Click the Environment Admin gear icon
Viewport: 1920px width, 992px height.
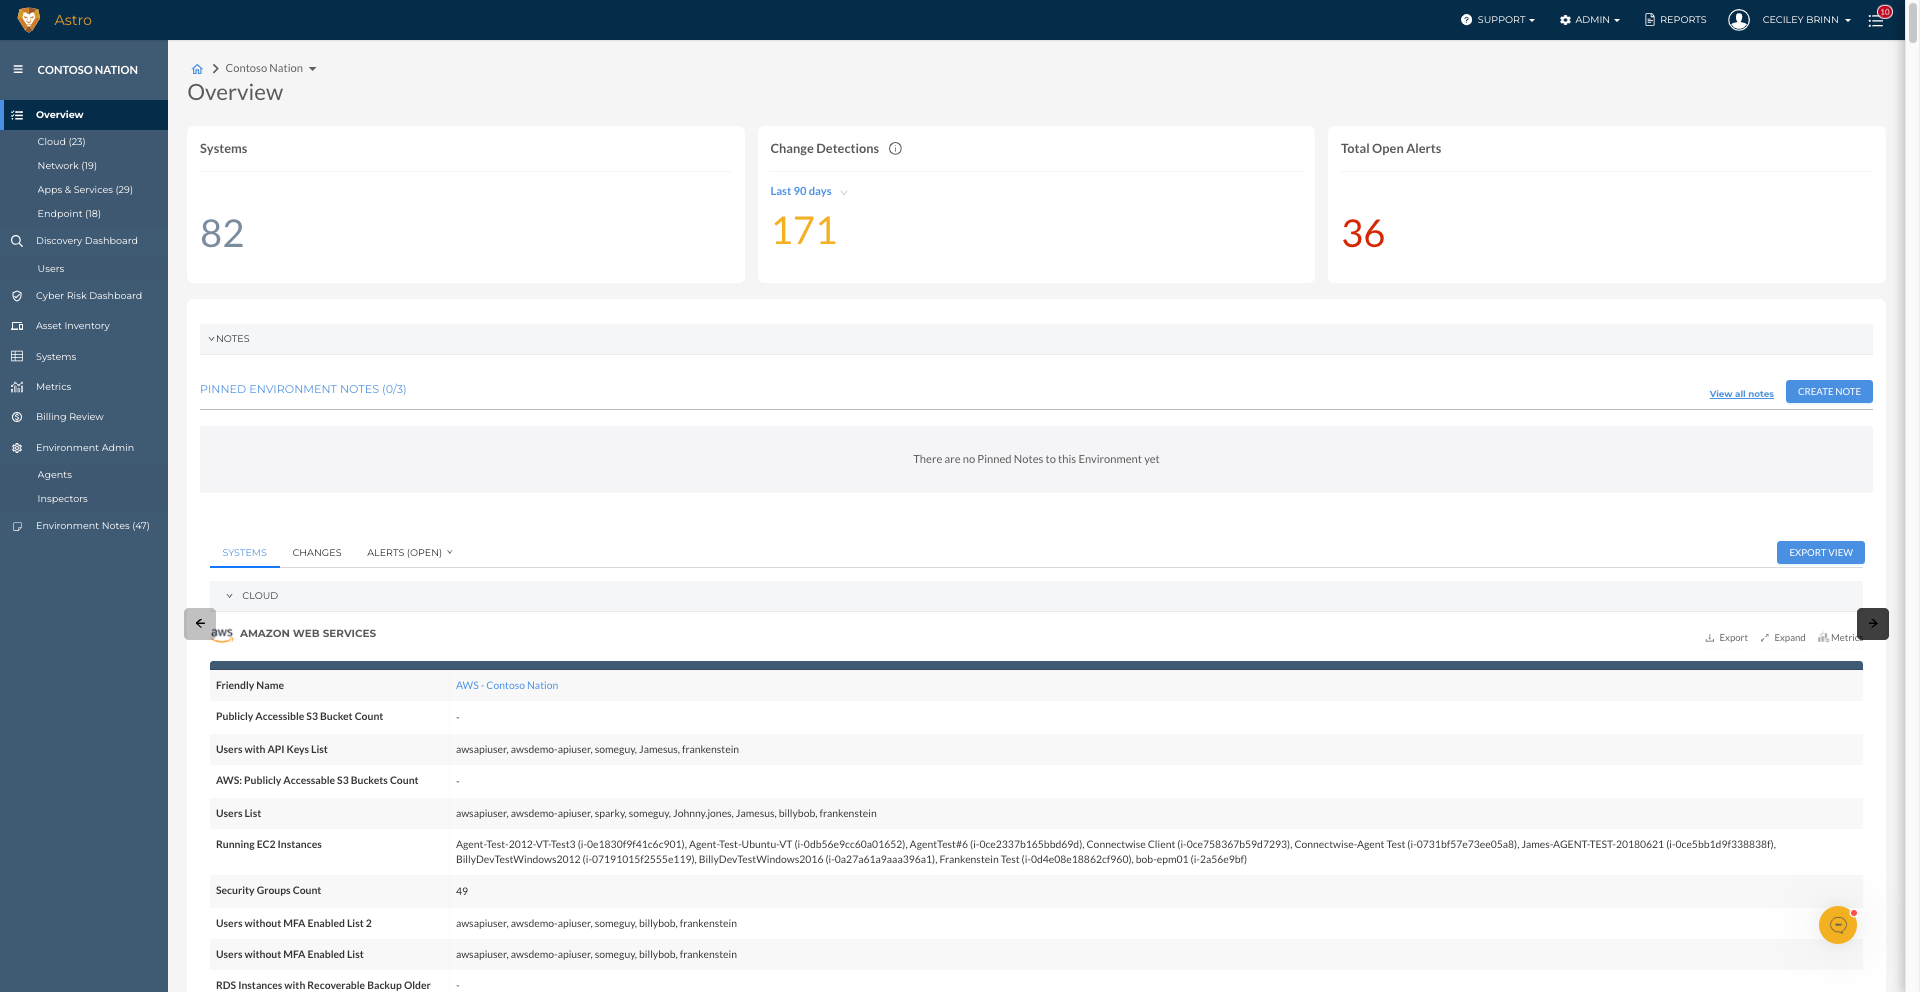pyautogui.click(x=17, y=448)
